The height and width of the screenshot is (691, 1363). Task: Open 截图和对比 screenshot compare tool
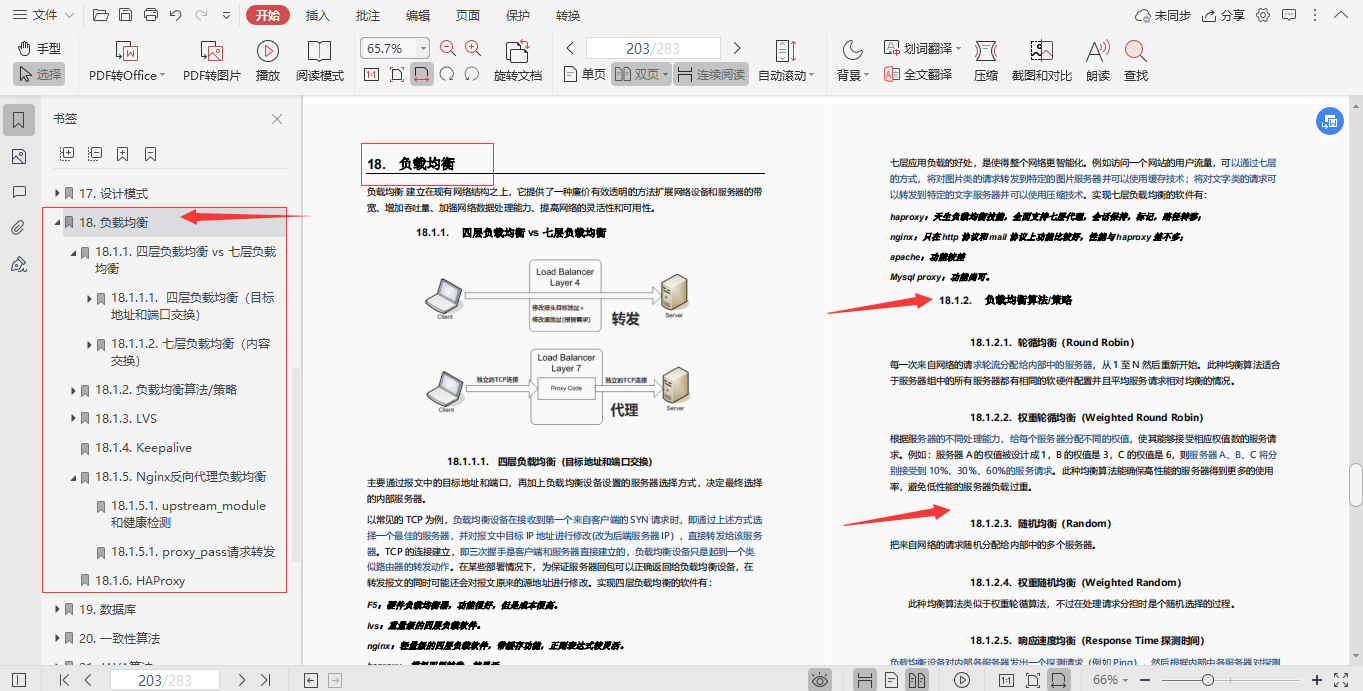pos(1041,61)
